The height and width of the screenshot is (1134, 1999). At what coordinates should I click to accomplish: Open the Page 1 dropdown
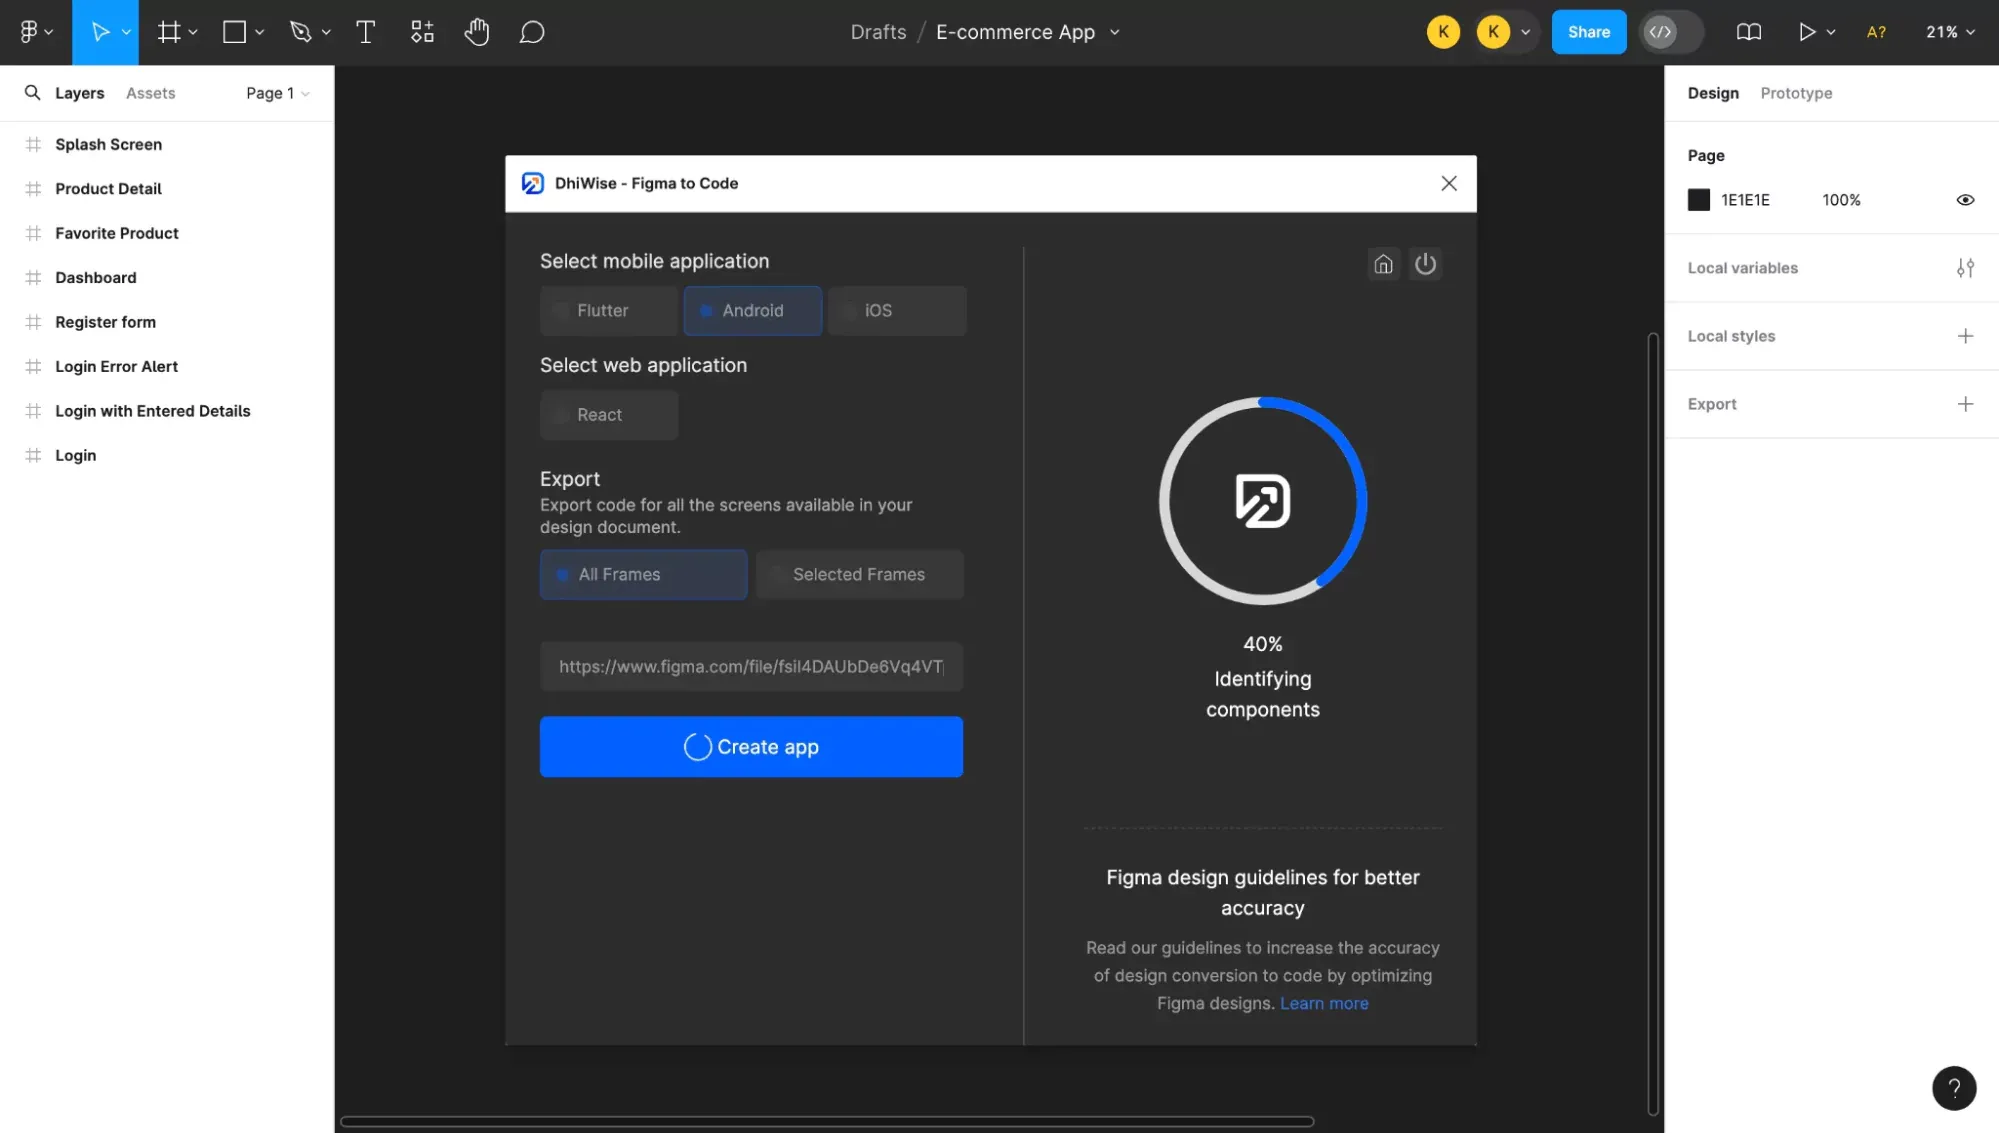[277, 93]
